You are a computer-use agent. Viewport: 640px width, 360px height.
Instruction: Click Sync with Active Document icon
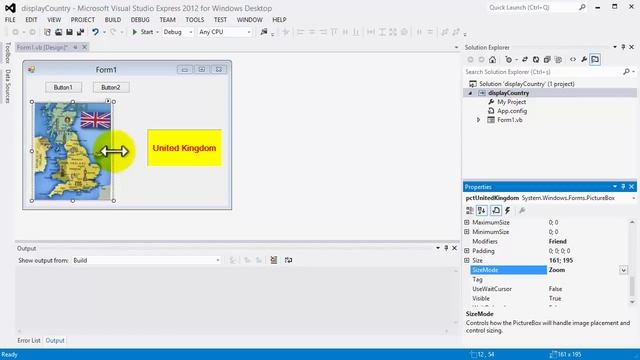point(525,60)
